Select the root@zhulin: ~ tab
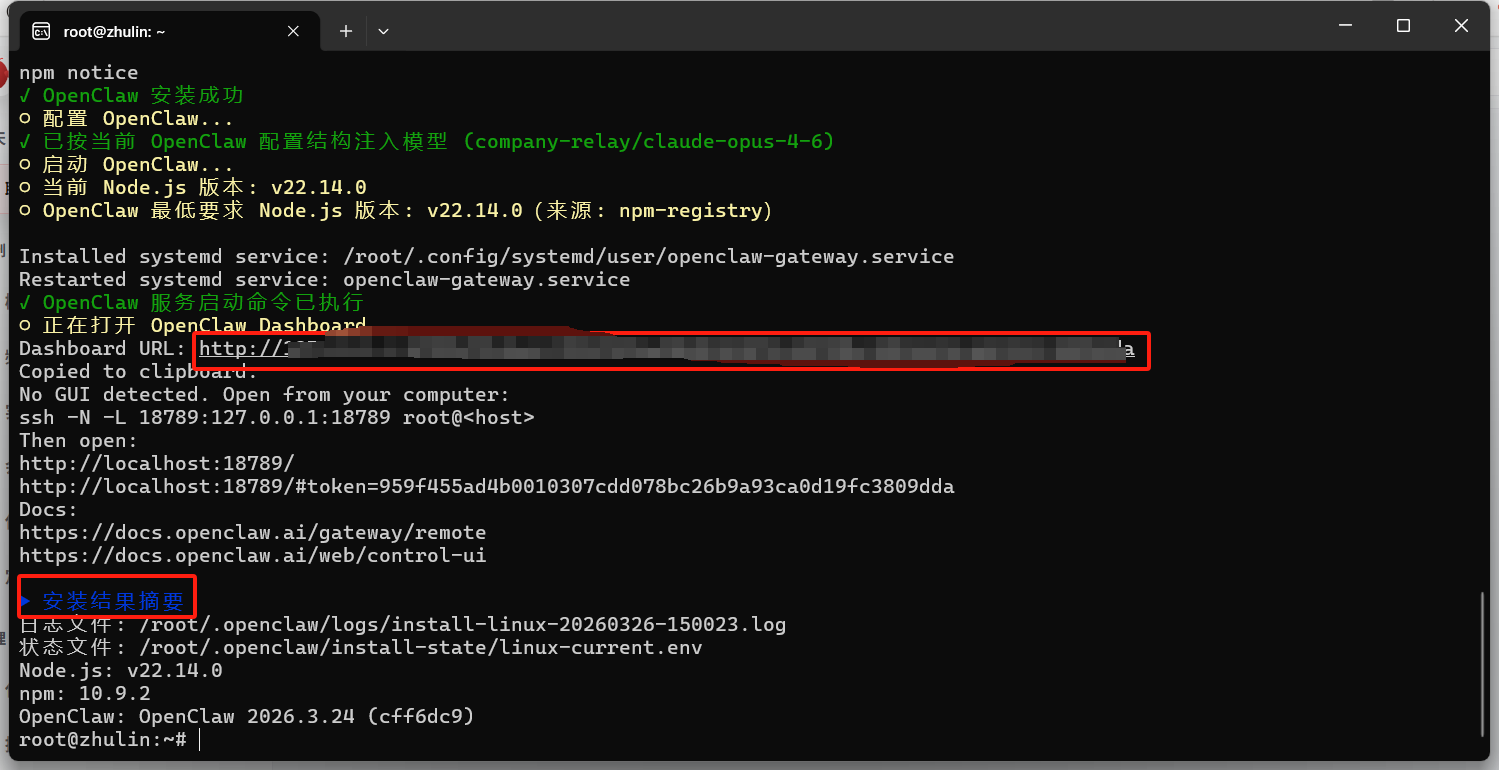Viewport: 1499px width, 770px height. click(x=168, y=31)
